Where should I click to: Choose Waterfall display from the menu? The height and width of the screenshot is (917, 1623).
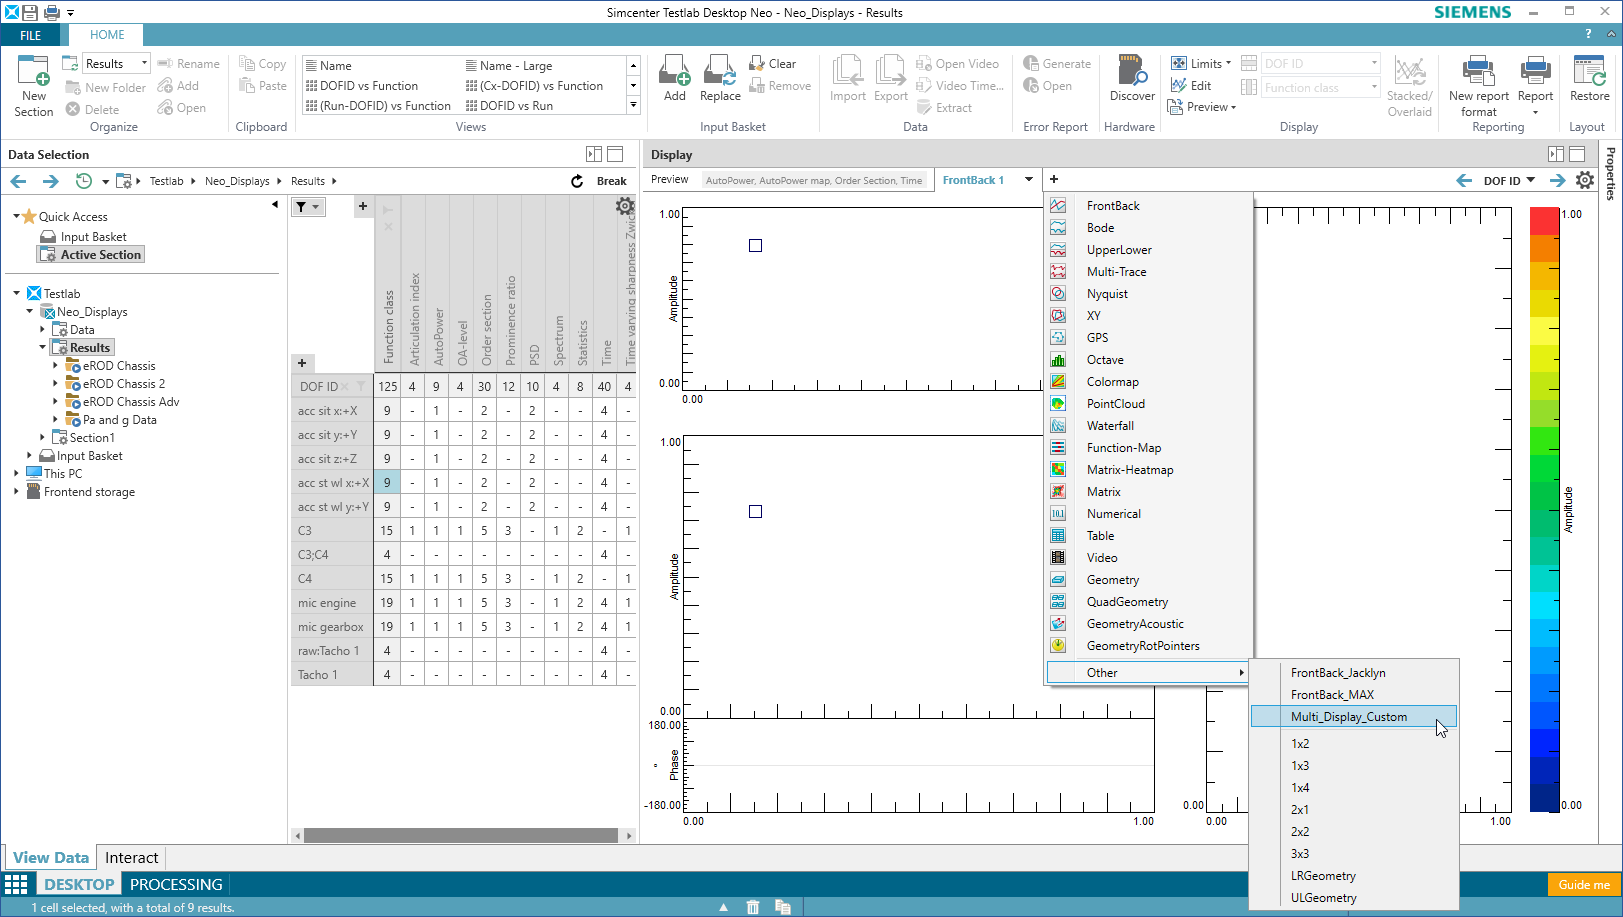click(x=1110, y=426)
